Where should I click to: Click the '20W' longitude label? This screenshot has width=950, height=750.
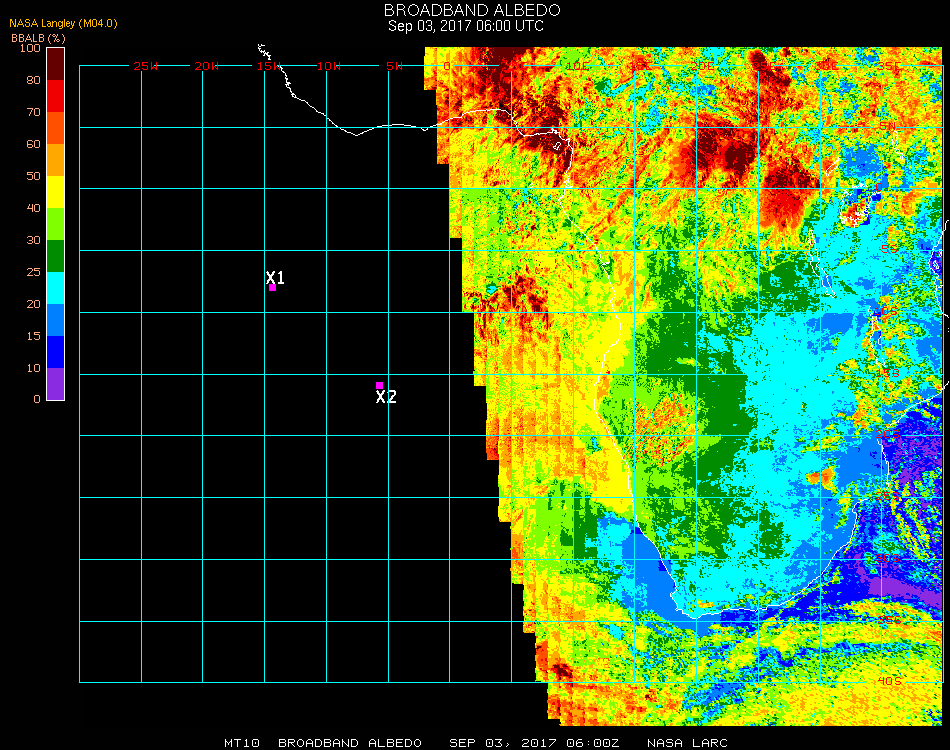(207, 66)
